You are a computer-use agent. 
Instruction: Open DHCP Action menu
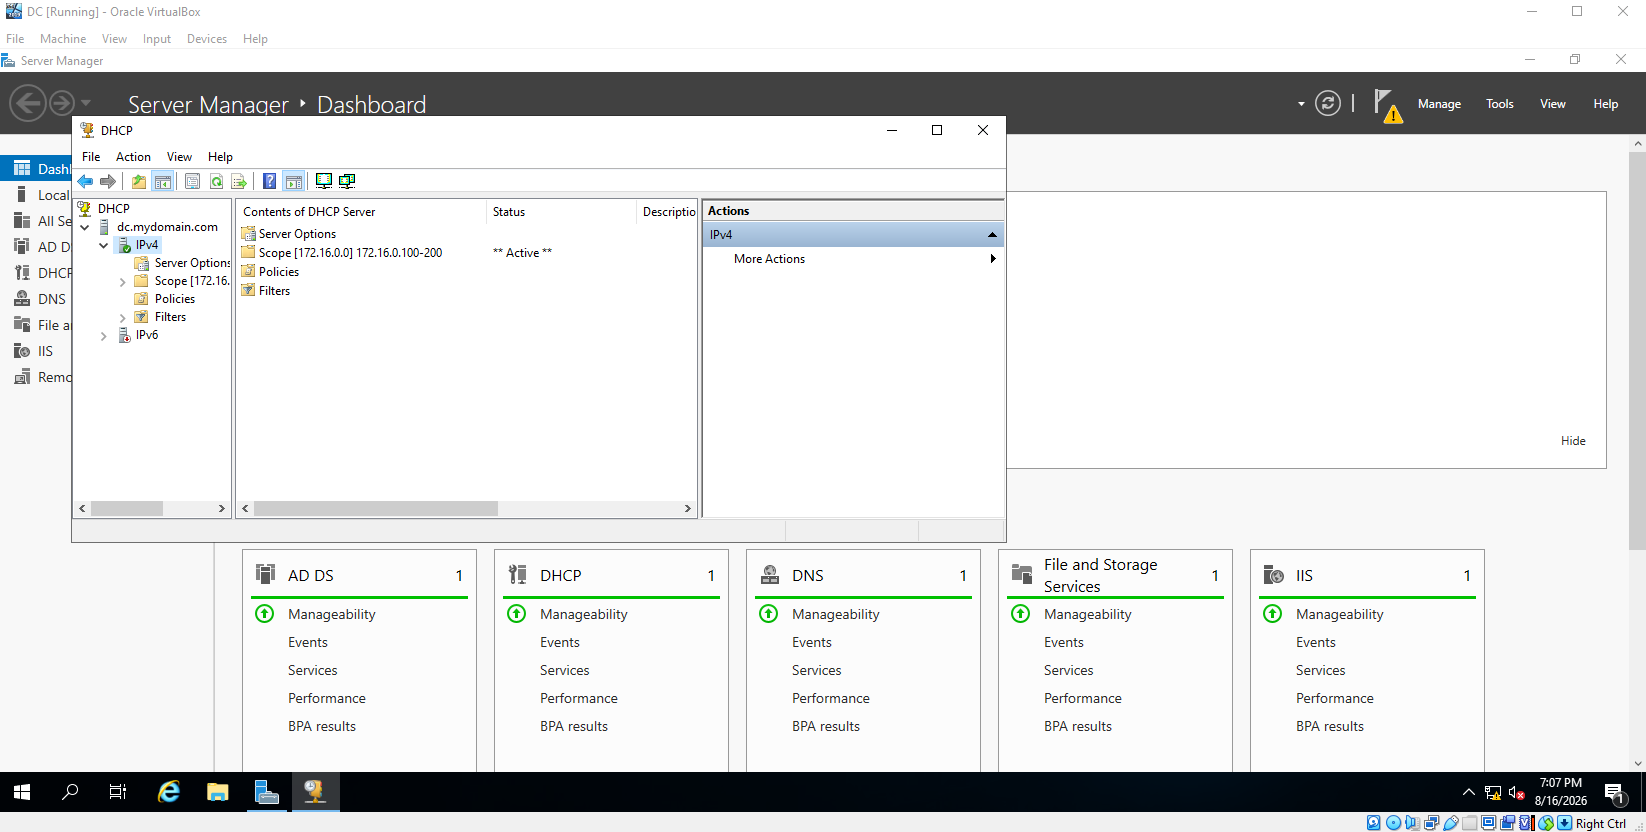tap(133, 157)
